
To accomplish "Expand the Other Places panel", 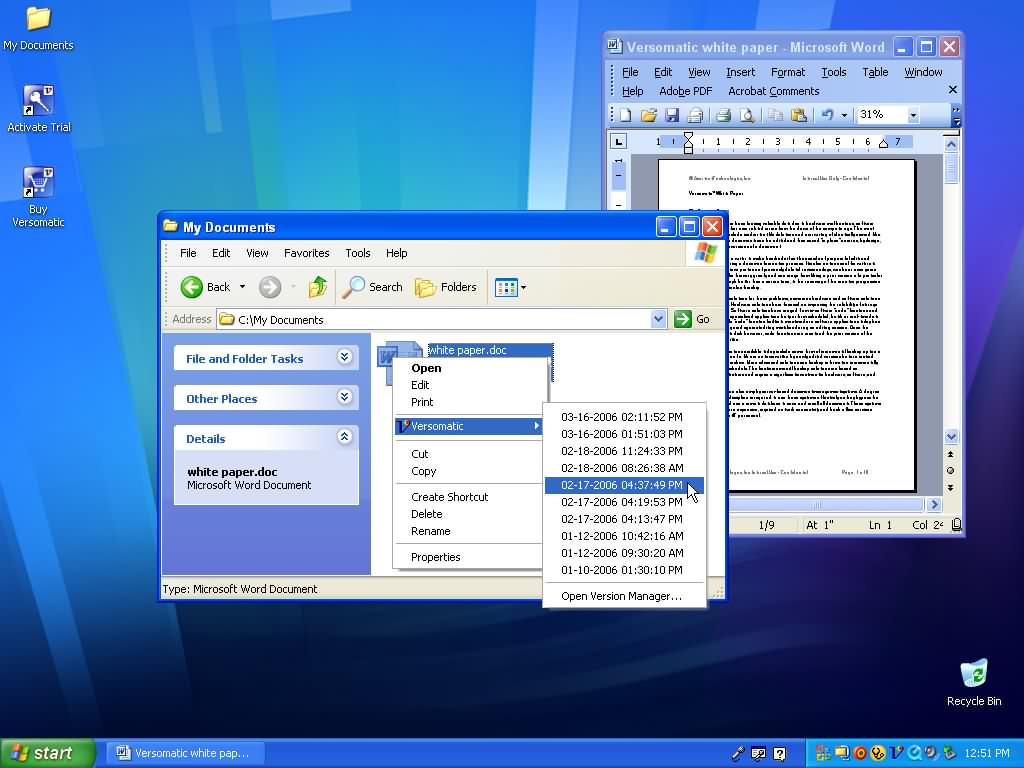I will pos(345,396).
